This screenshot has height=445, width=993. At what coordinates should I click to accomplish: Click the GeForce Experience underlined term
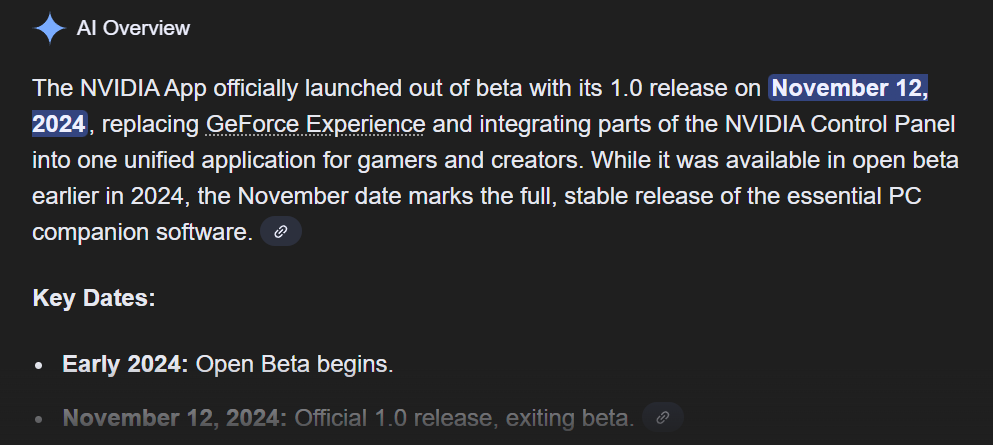pyautogui.click(x=316, y=124)
